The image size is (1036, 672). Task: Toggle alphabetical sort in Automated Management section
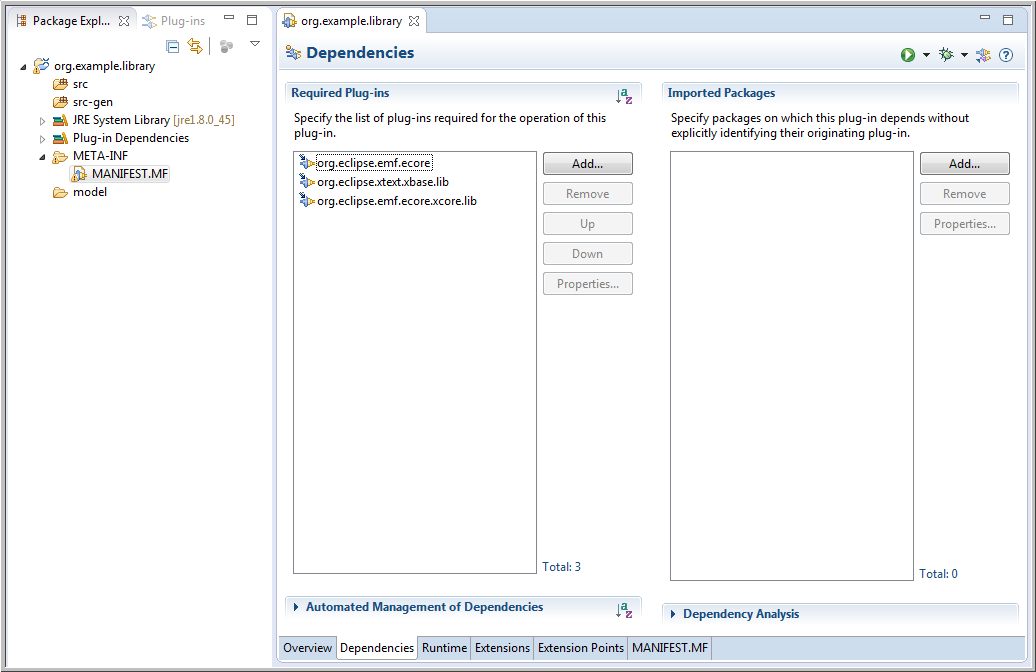coord(624,609)
